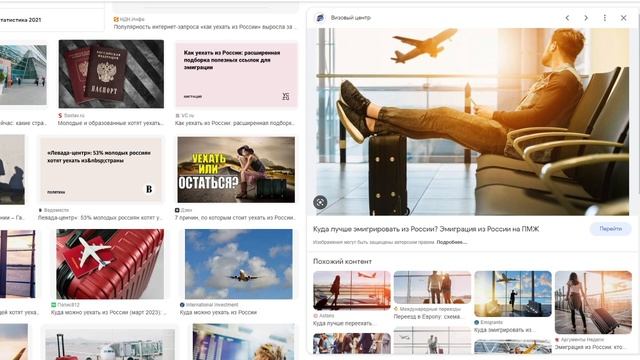
Task: Click Куда можно уехать из России (март 2023) caption
Action: pyautogui.click(x=109, y=312)
